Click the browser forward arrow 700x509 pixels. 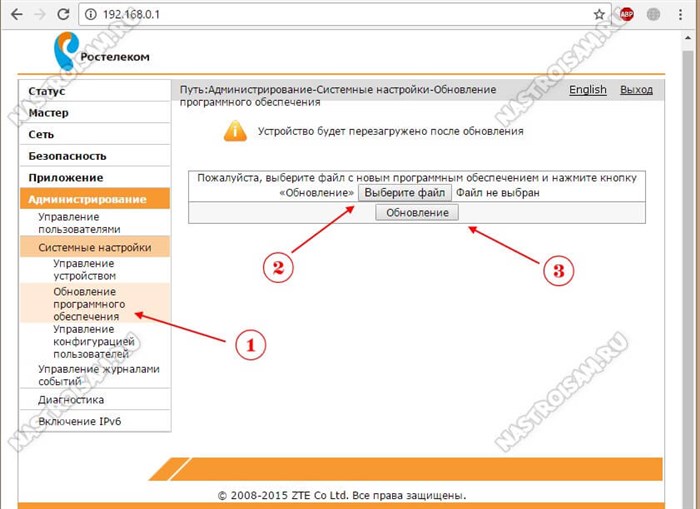coord(40,14)
